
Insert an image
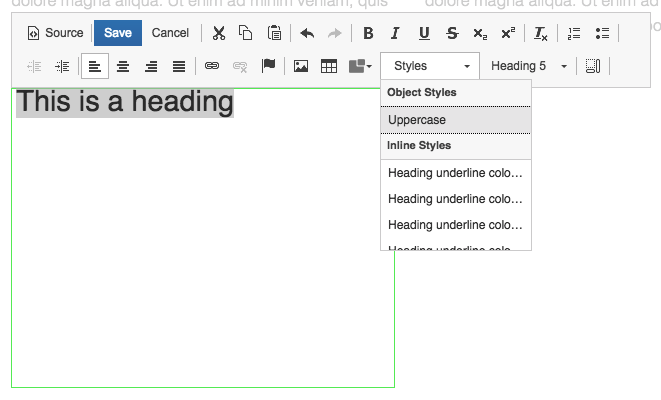[x=301, y=66]
